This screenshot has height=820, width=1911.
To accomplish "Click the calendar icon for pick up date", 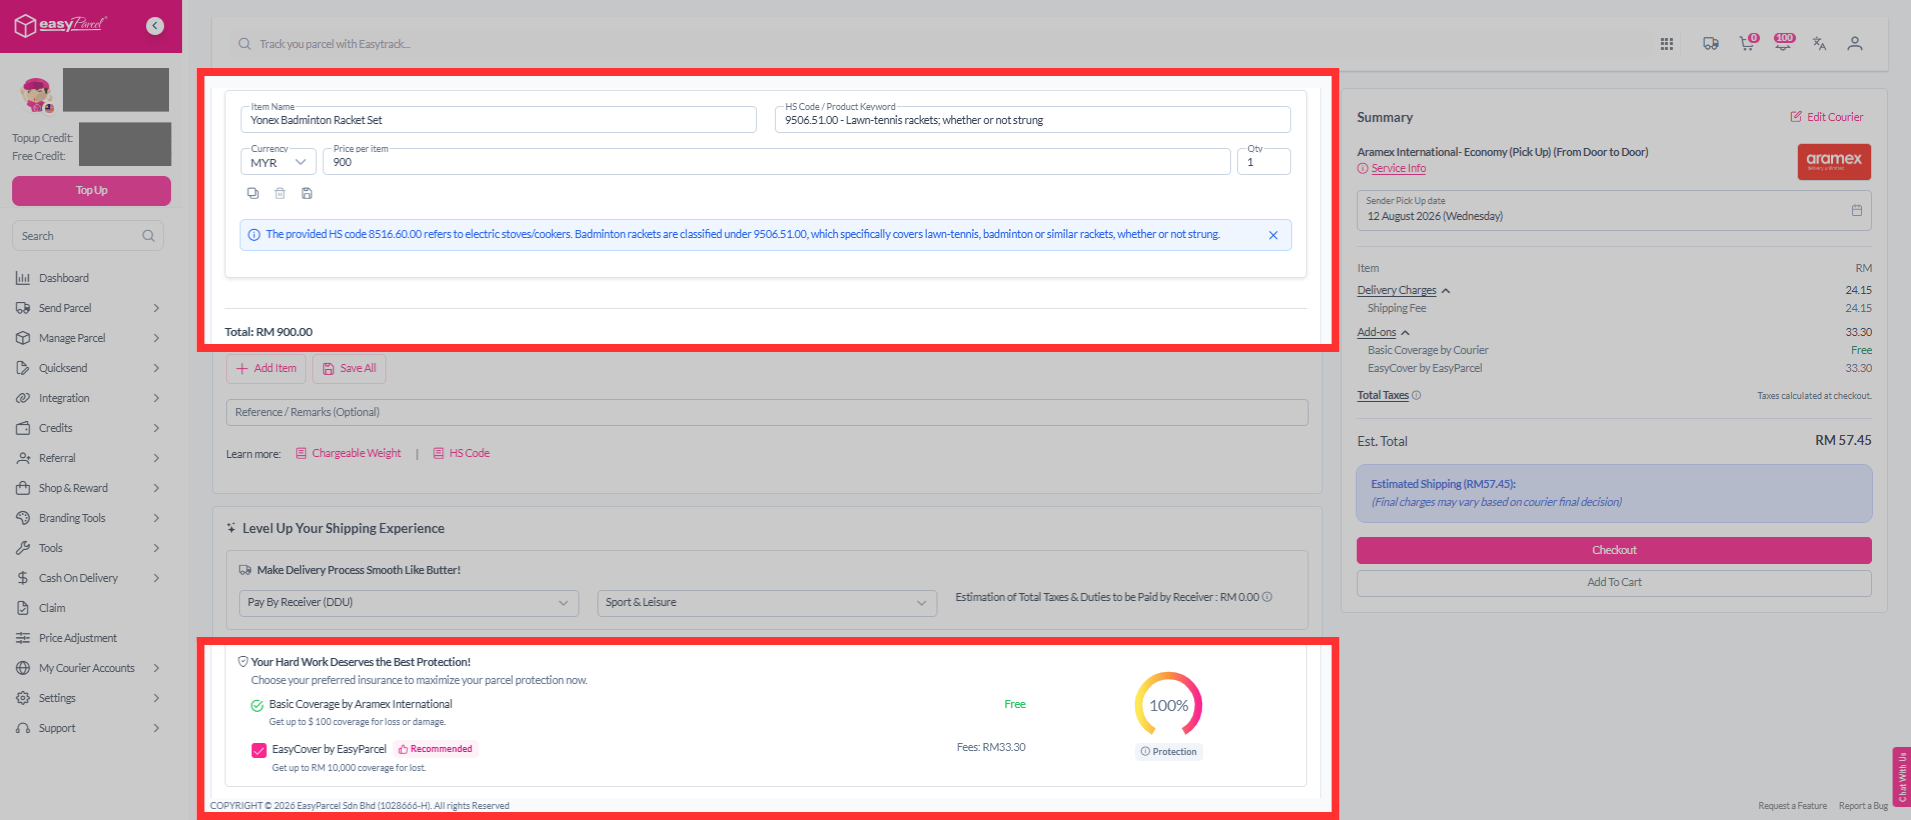I will [1857, 210].
